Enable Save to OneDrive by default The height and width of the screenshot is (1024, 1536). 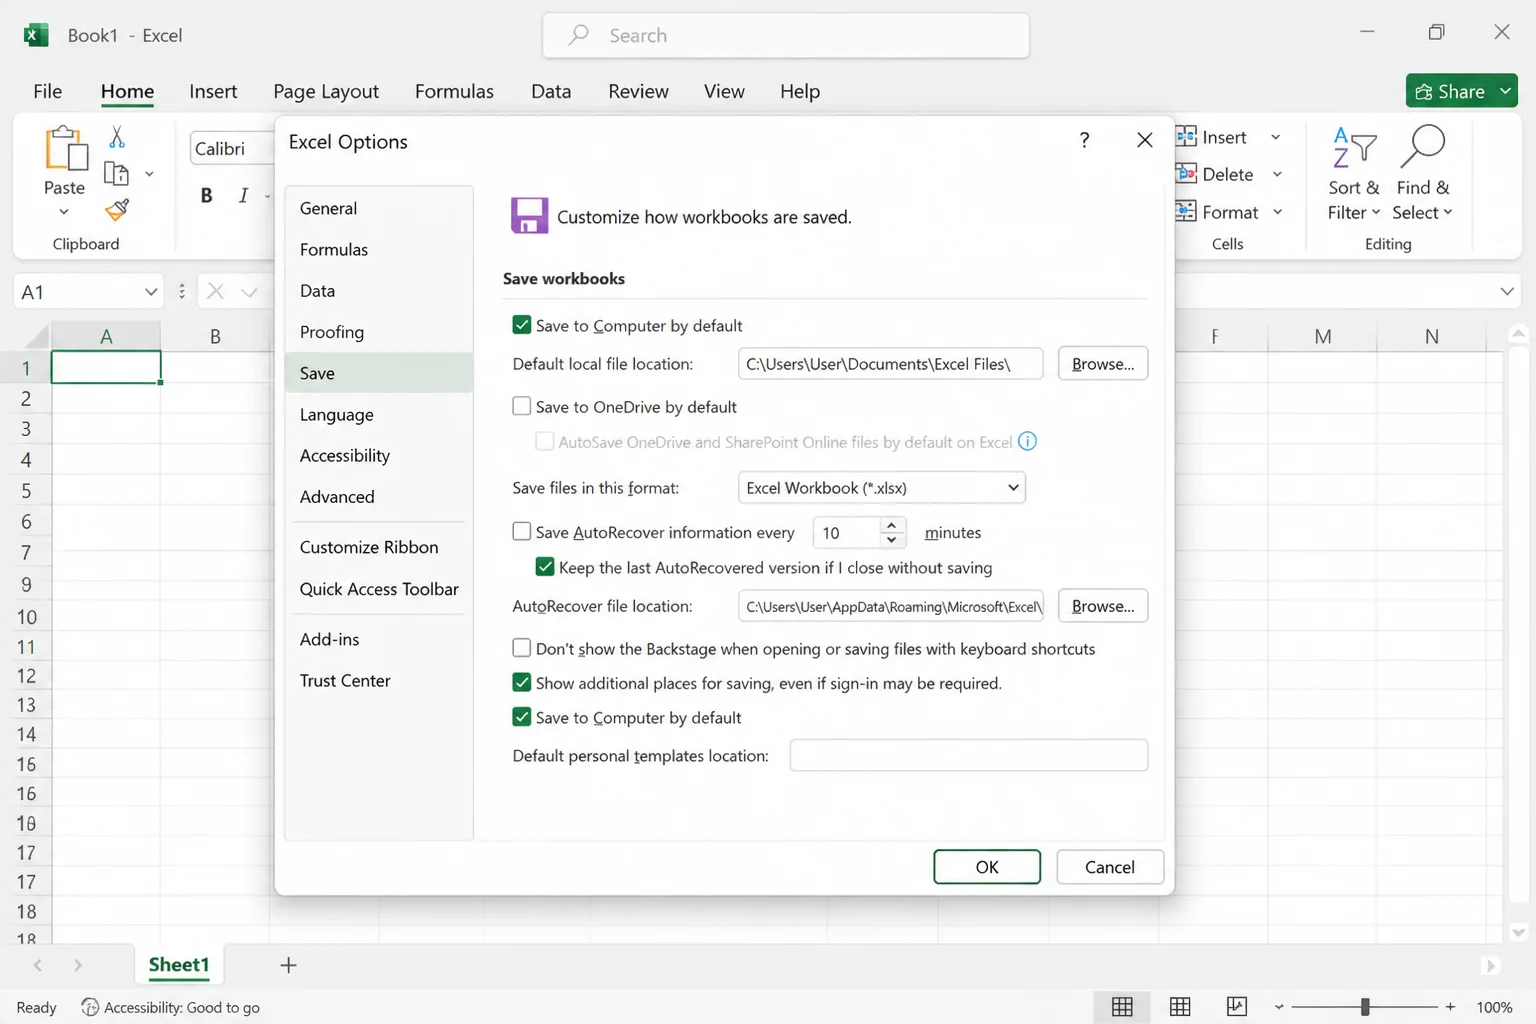pyautogui.click(x=521, y=406)
